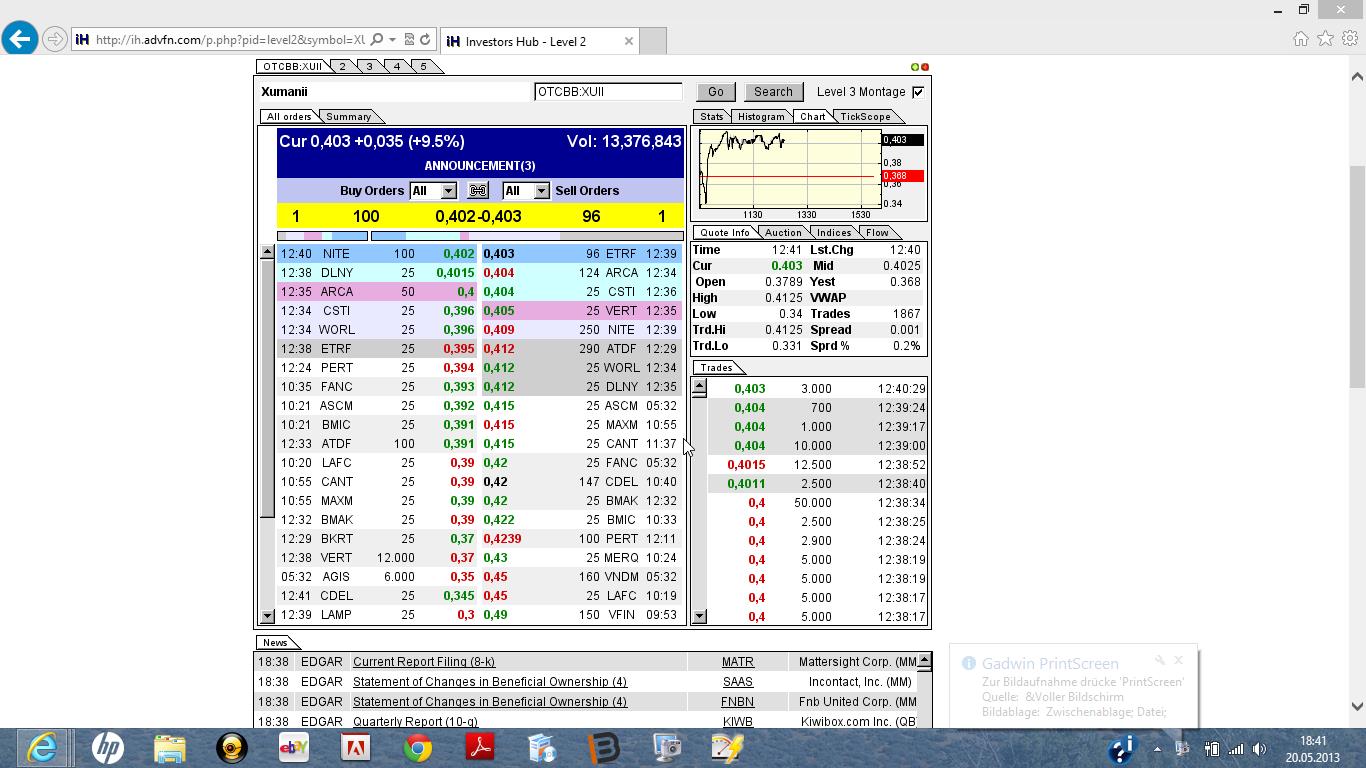Click the red status dot above the montage

click(925, 66)
